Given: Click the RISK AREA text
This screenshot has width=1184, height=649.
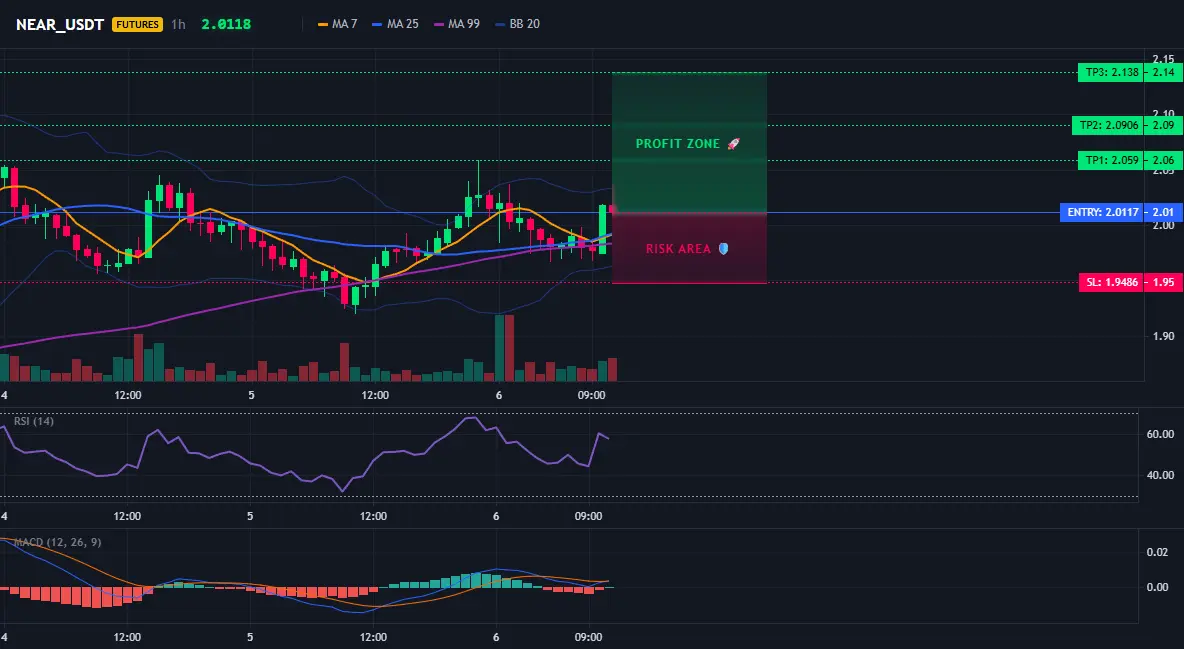Looking at the screenshot, I should pos(678,249).
